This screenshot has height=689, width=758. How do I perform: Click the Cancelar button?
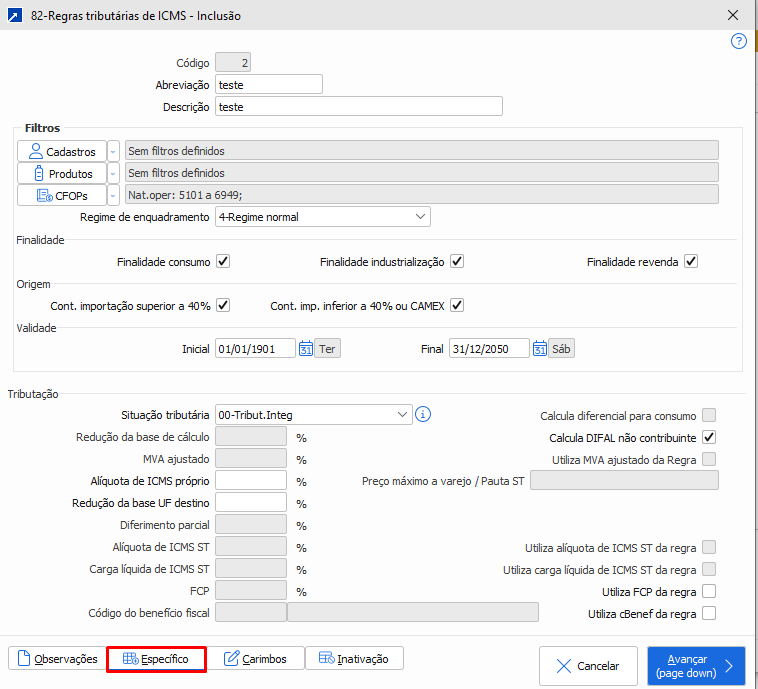click(588, 666)
